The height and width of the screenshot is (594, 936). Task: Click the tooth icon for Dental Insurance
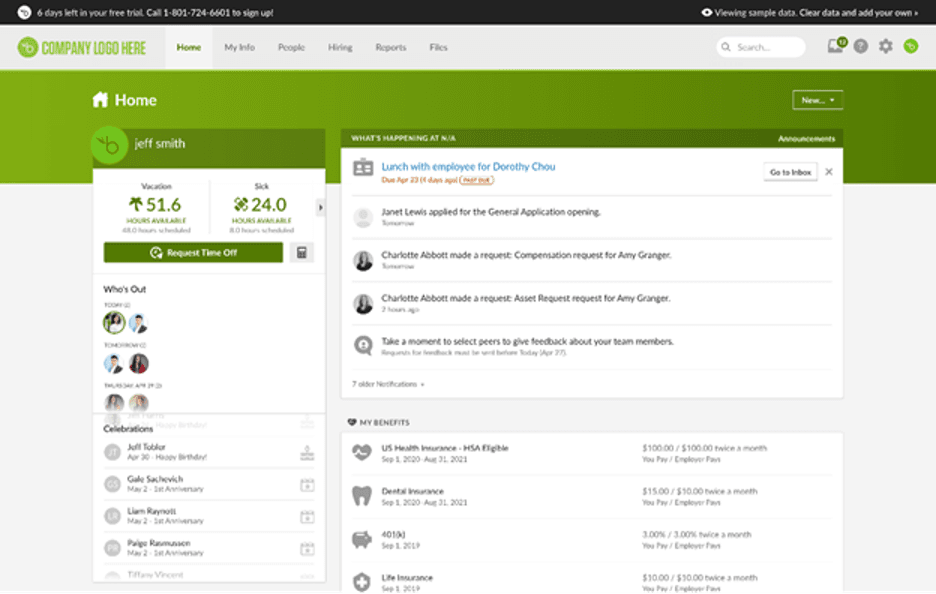361,496
